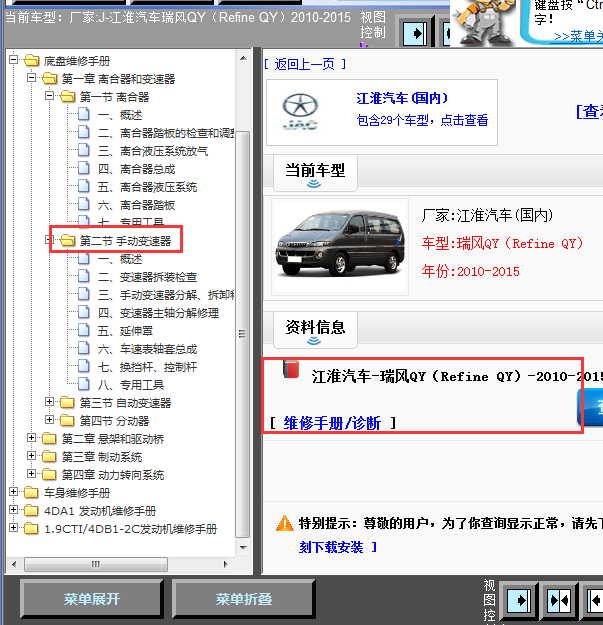Open the 维修手册/诊断 link
603x625 pixels.
click(x=332, y=423)
